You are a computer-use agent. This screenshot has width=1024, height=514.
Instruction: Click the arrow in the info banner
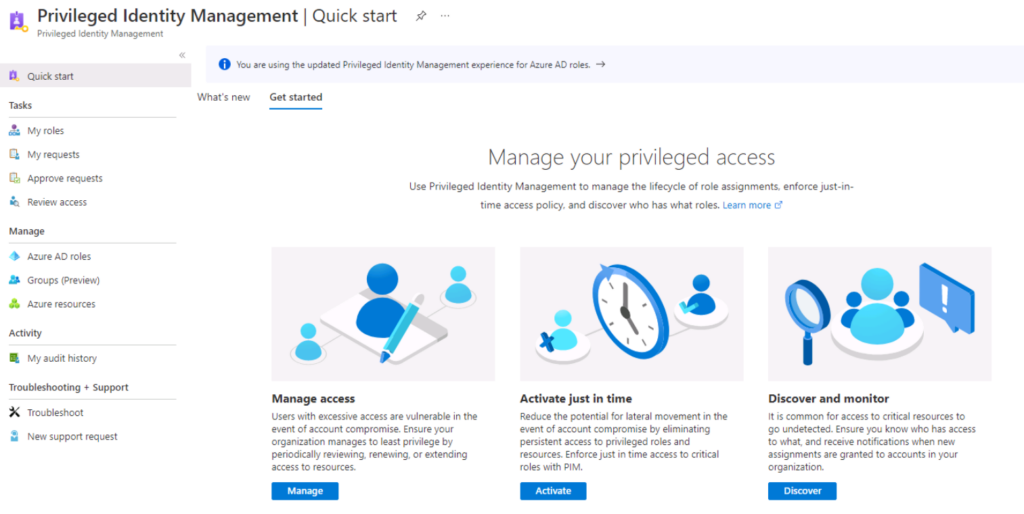click(600, 64)
